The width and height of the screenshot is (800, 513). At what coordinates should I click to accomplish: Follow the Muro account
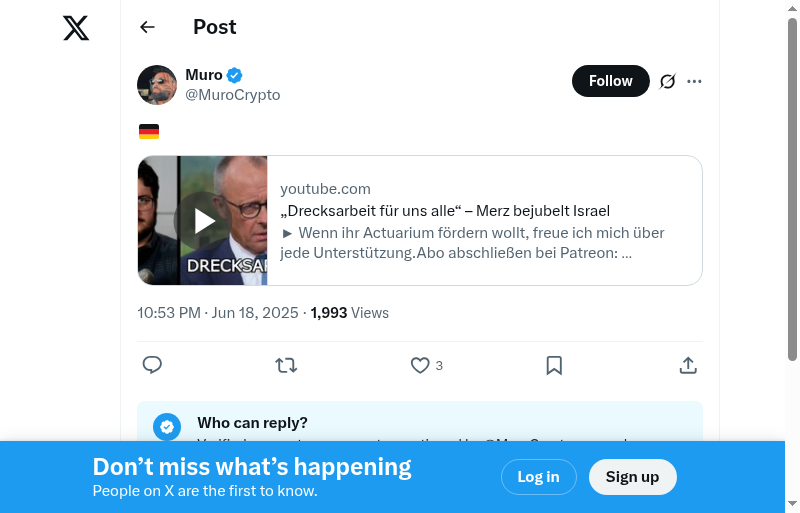610,81
